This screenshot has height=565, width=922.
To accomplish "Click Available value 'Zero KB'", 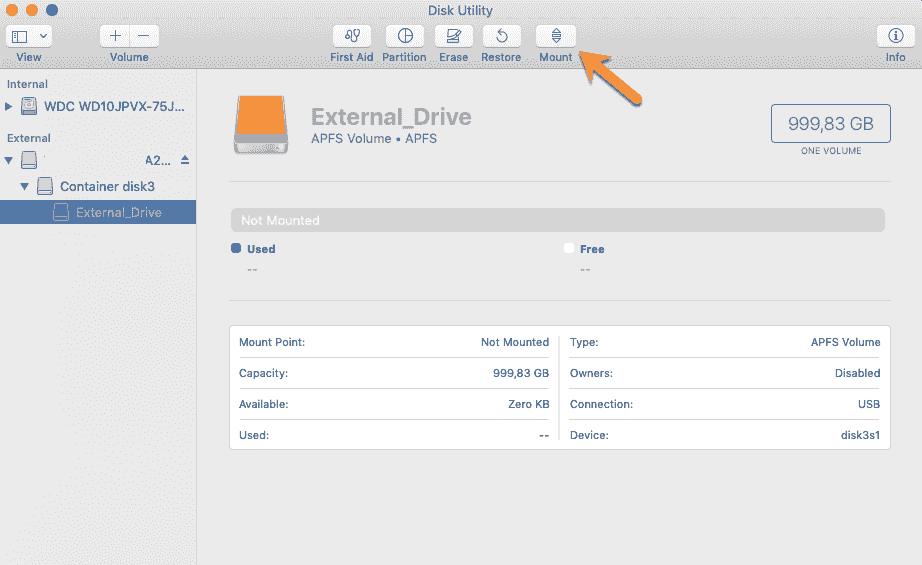I will pyautogui.click(x=529, y=404).
